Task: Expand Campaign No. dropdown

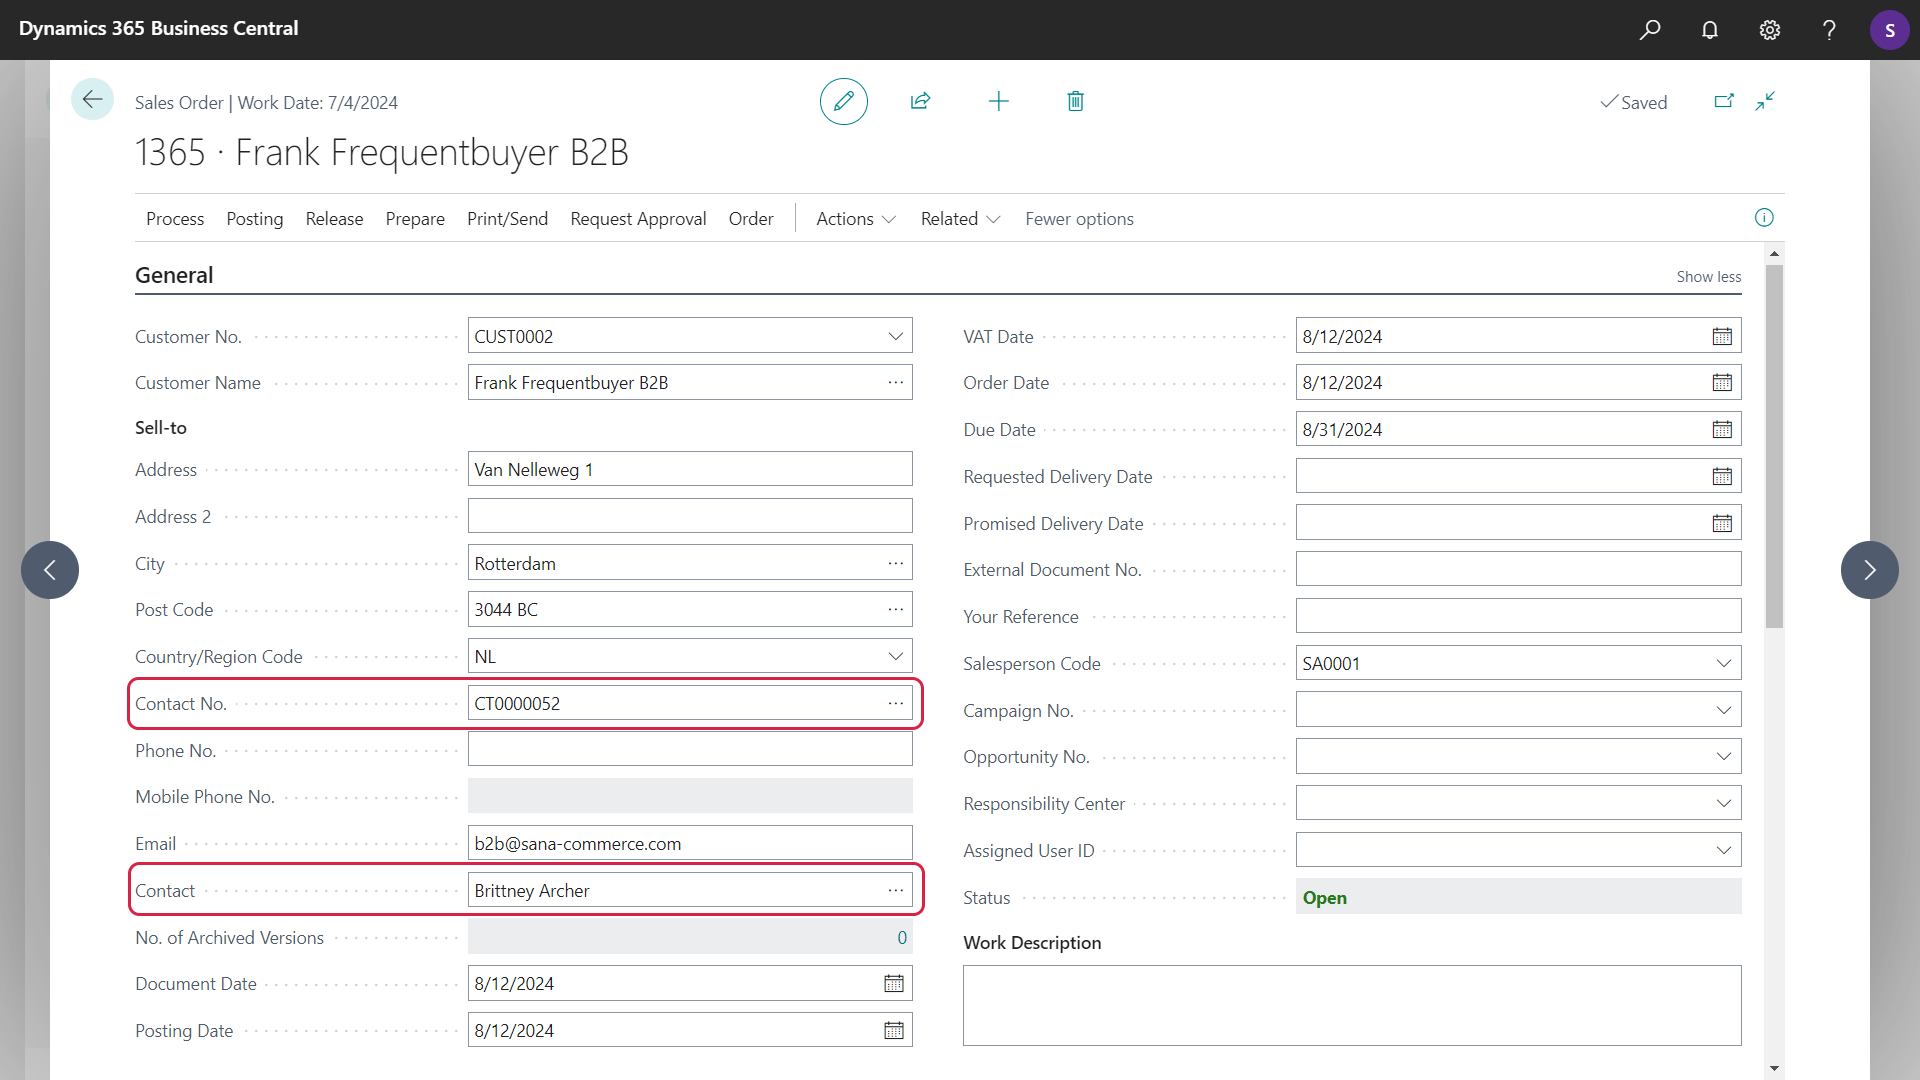Action: pos(1723,711)
